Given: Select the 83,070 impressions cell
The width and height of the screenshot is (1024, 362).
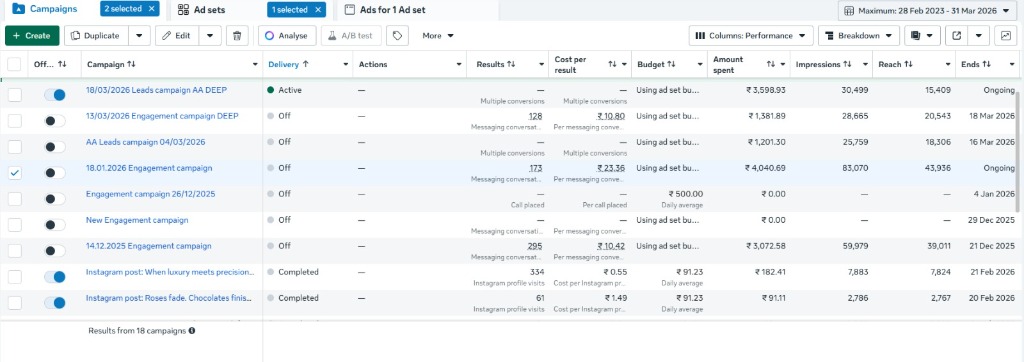Looking at the screenshot, I should (855, 168).
